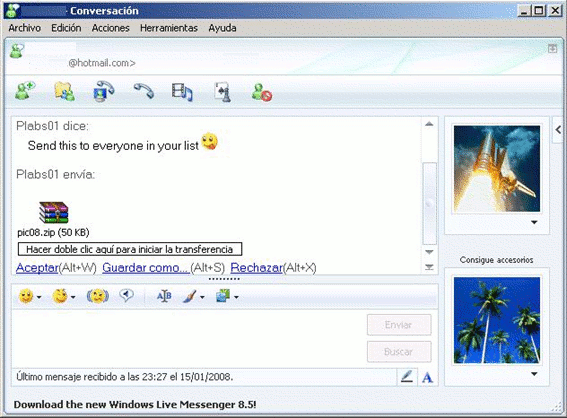
Task: Switch to text input mode A icon
Action: coord(427,378)
